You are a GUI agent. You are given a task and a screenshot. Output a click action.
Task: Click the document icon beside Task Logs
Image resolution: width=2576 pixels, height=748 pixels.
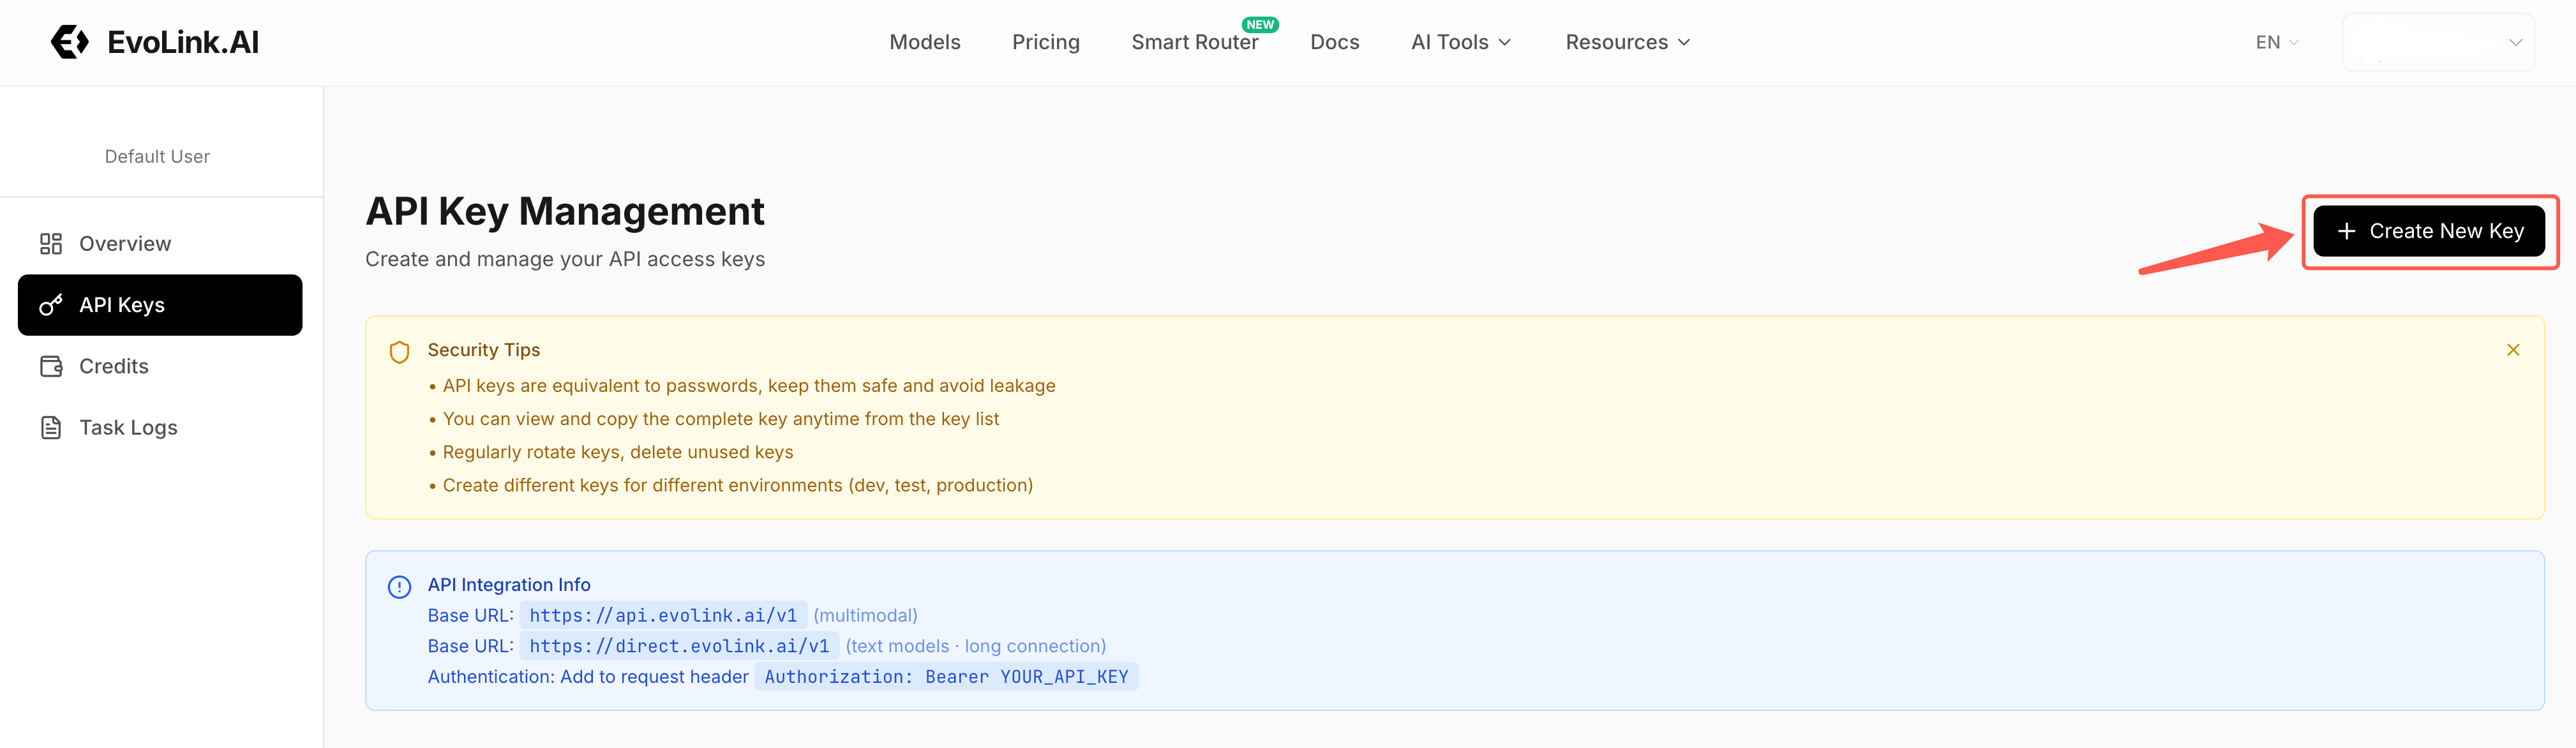[51, 427]
